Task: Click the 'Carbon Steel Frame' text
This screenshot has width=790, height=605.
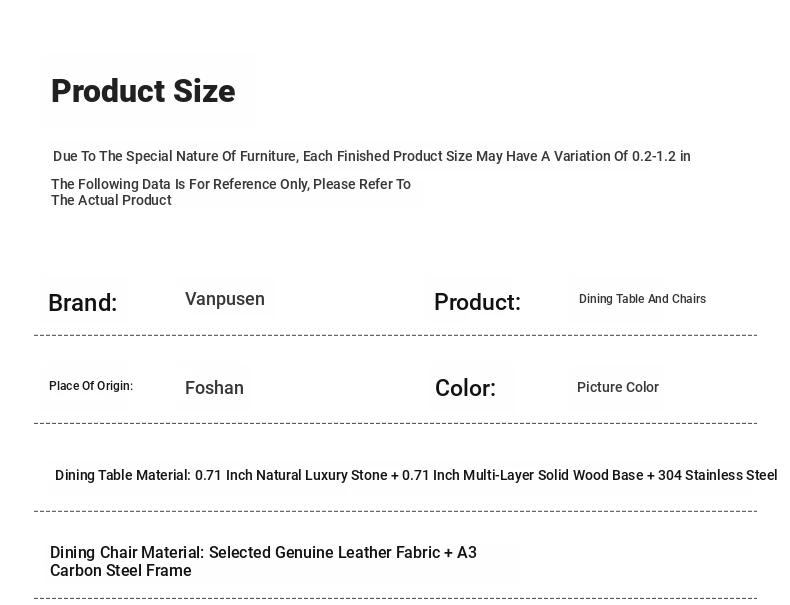Action: click(x=121, y=571)
